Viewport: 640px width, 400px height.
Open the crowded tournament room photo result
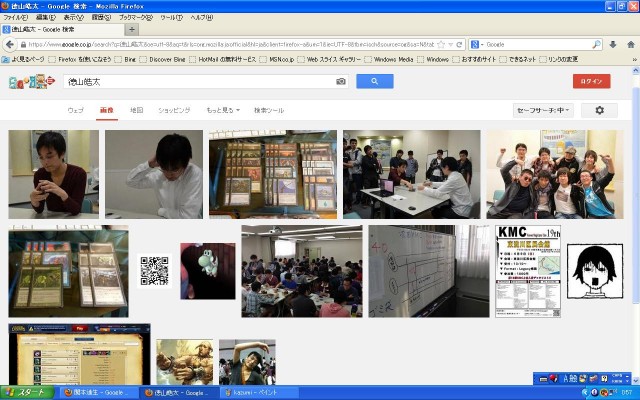tap(302, 271)
